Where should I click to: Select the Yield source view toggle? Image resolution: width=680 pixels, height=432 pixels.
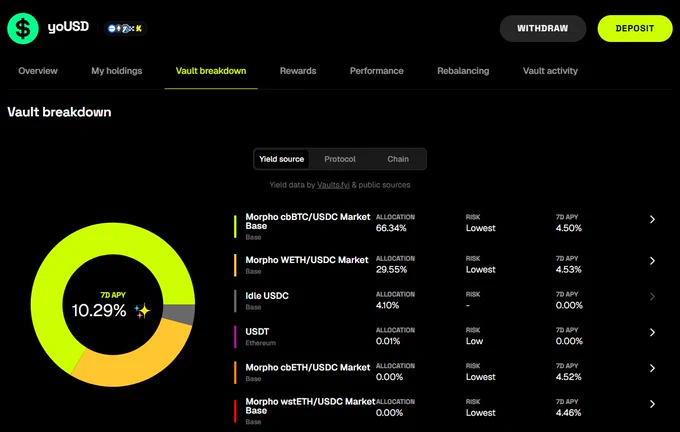pos(281,159)
